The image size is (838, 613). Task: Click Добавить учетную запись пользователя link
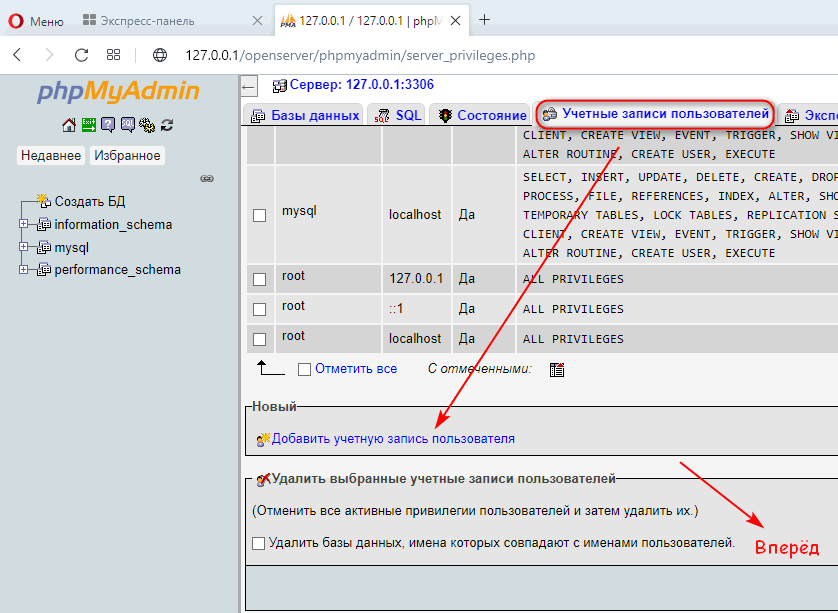coord(393,439)
